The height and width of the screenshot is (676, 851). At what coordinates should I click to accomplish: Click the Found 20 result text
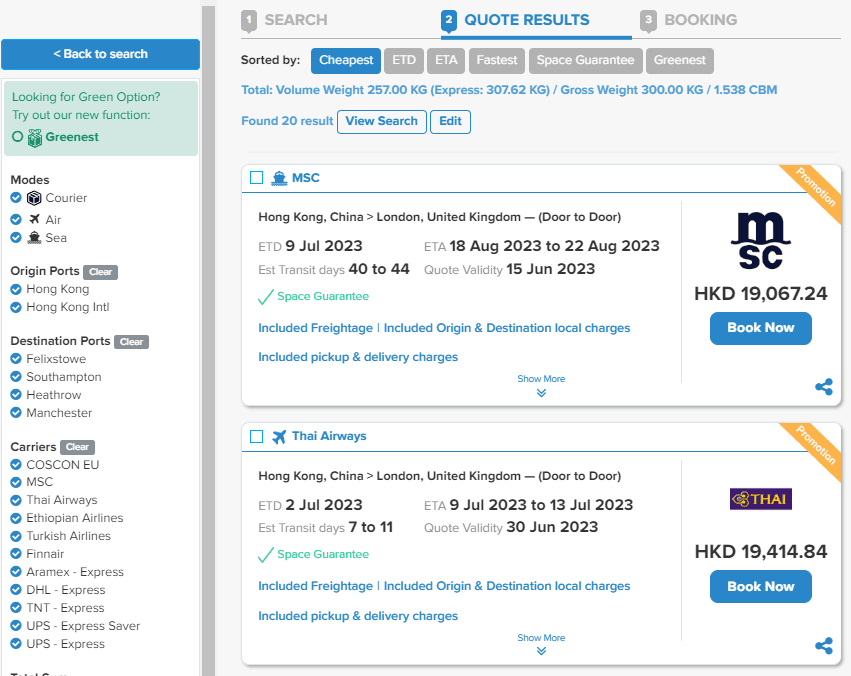click(287, 121)
